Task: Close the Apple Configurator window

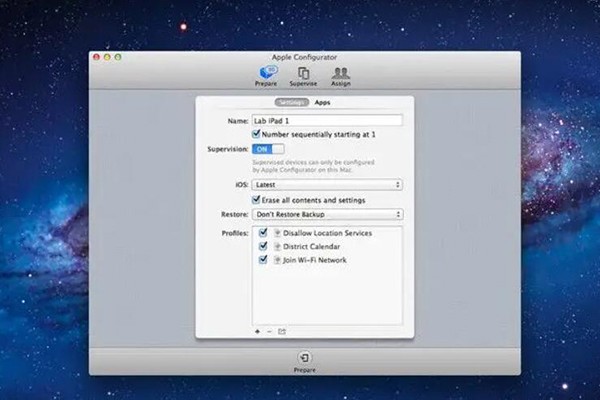Action: coord(96,57)
